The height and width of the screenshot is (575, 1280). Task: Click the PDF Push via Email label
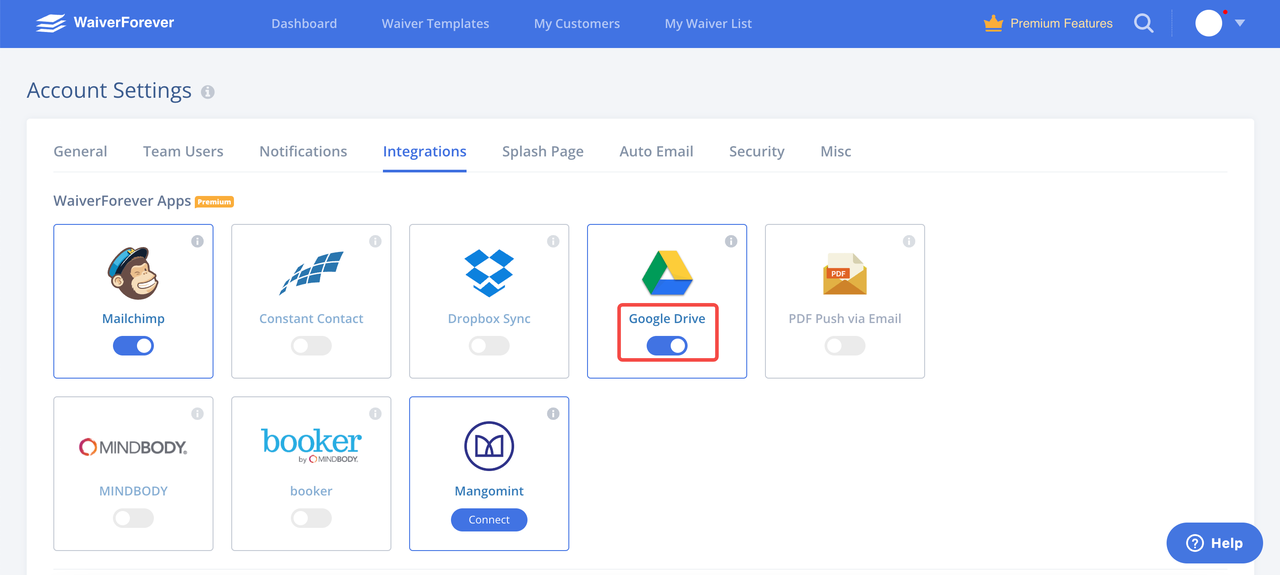pyautogui.click(x=845, y=319)
